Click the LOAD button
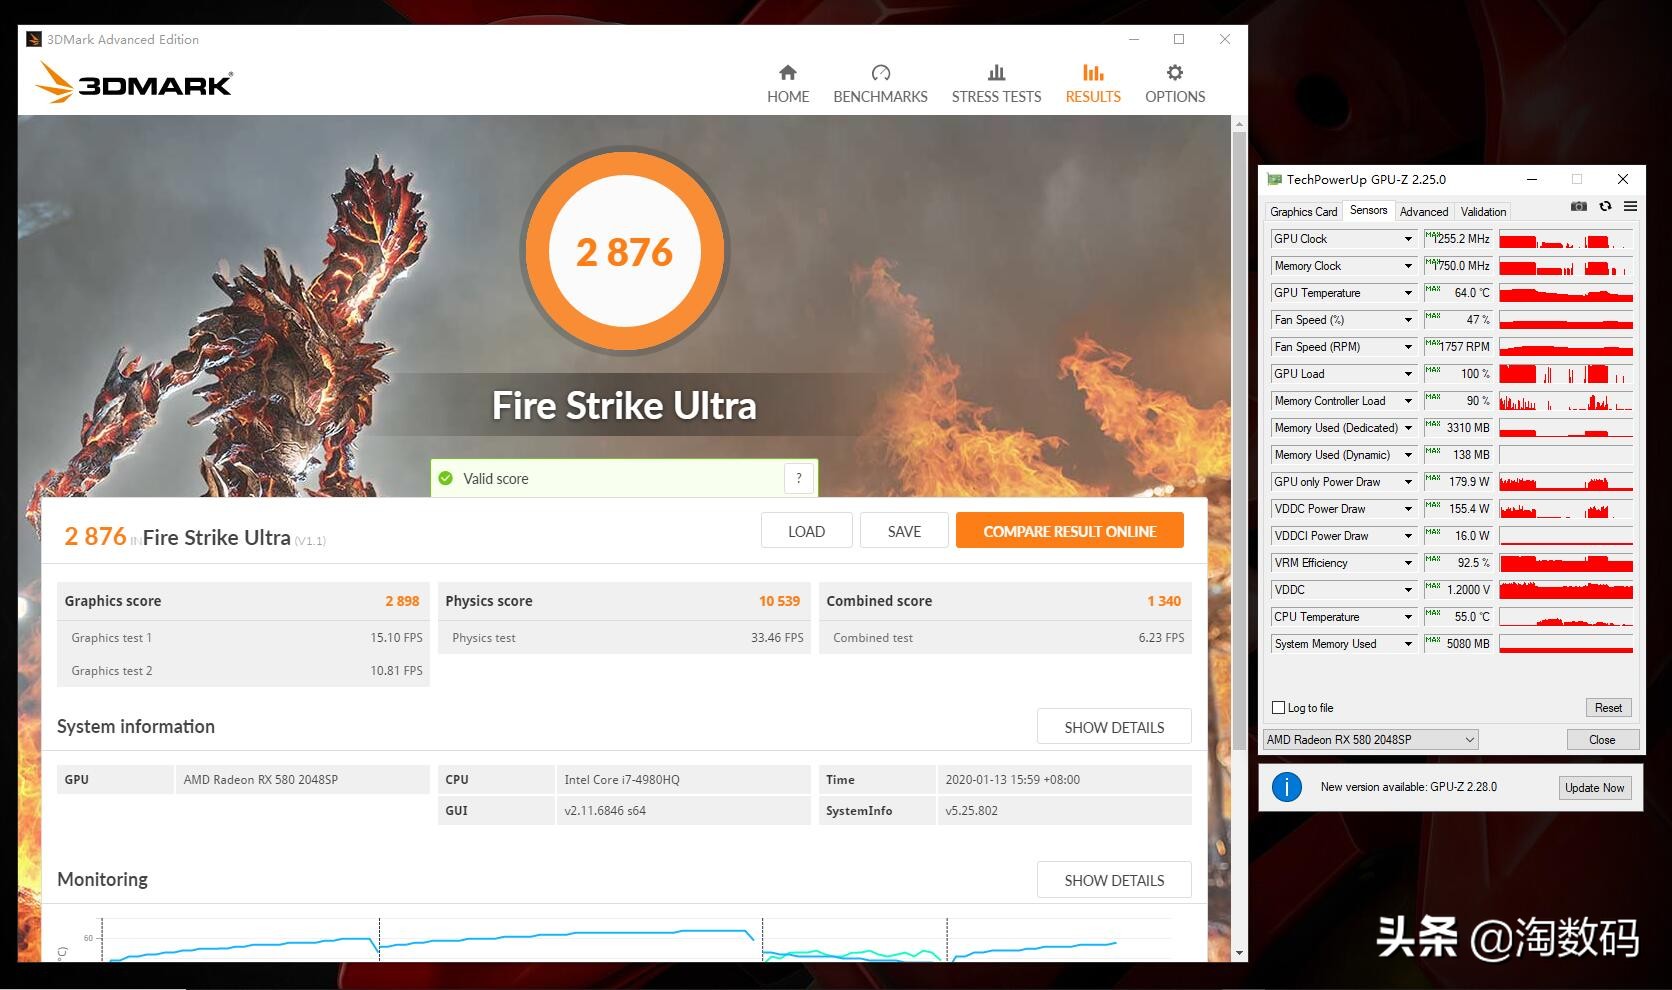Viewport: 1672px width, 990px height. [x=806, y=531]
